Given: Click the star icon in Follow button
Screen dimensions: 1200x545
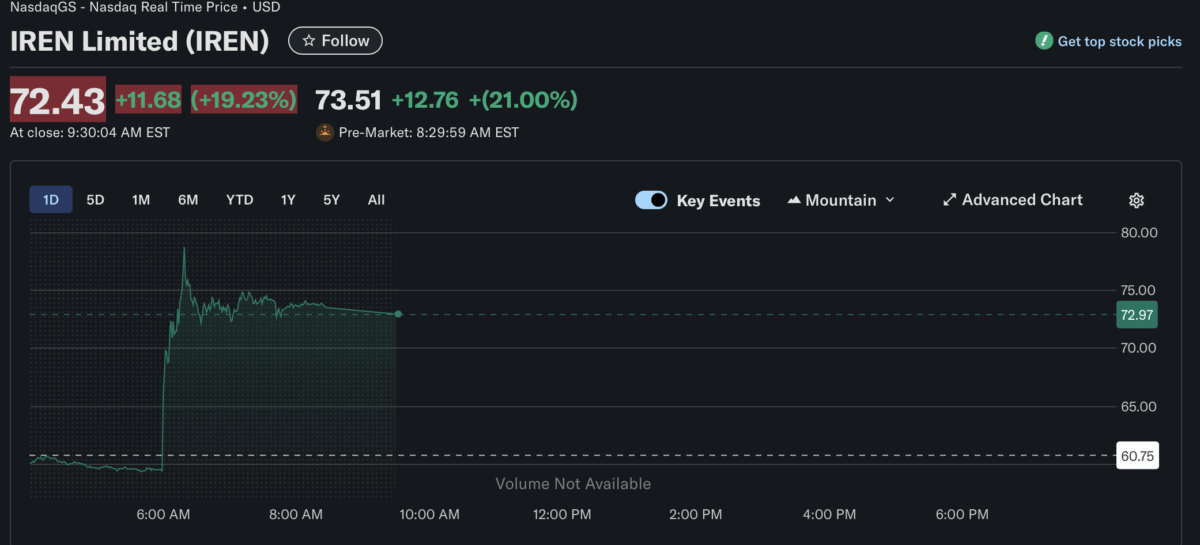Looking at the screenshot, I should [309, 41].
